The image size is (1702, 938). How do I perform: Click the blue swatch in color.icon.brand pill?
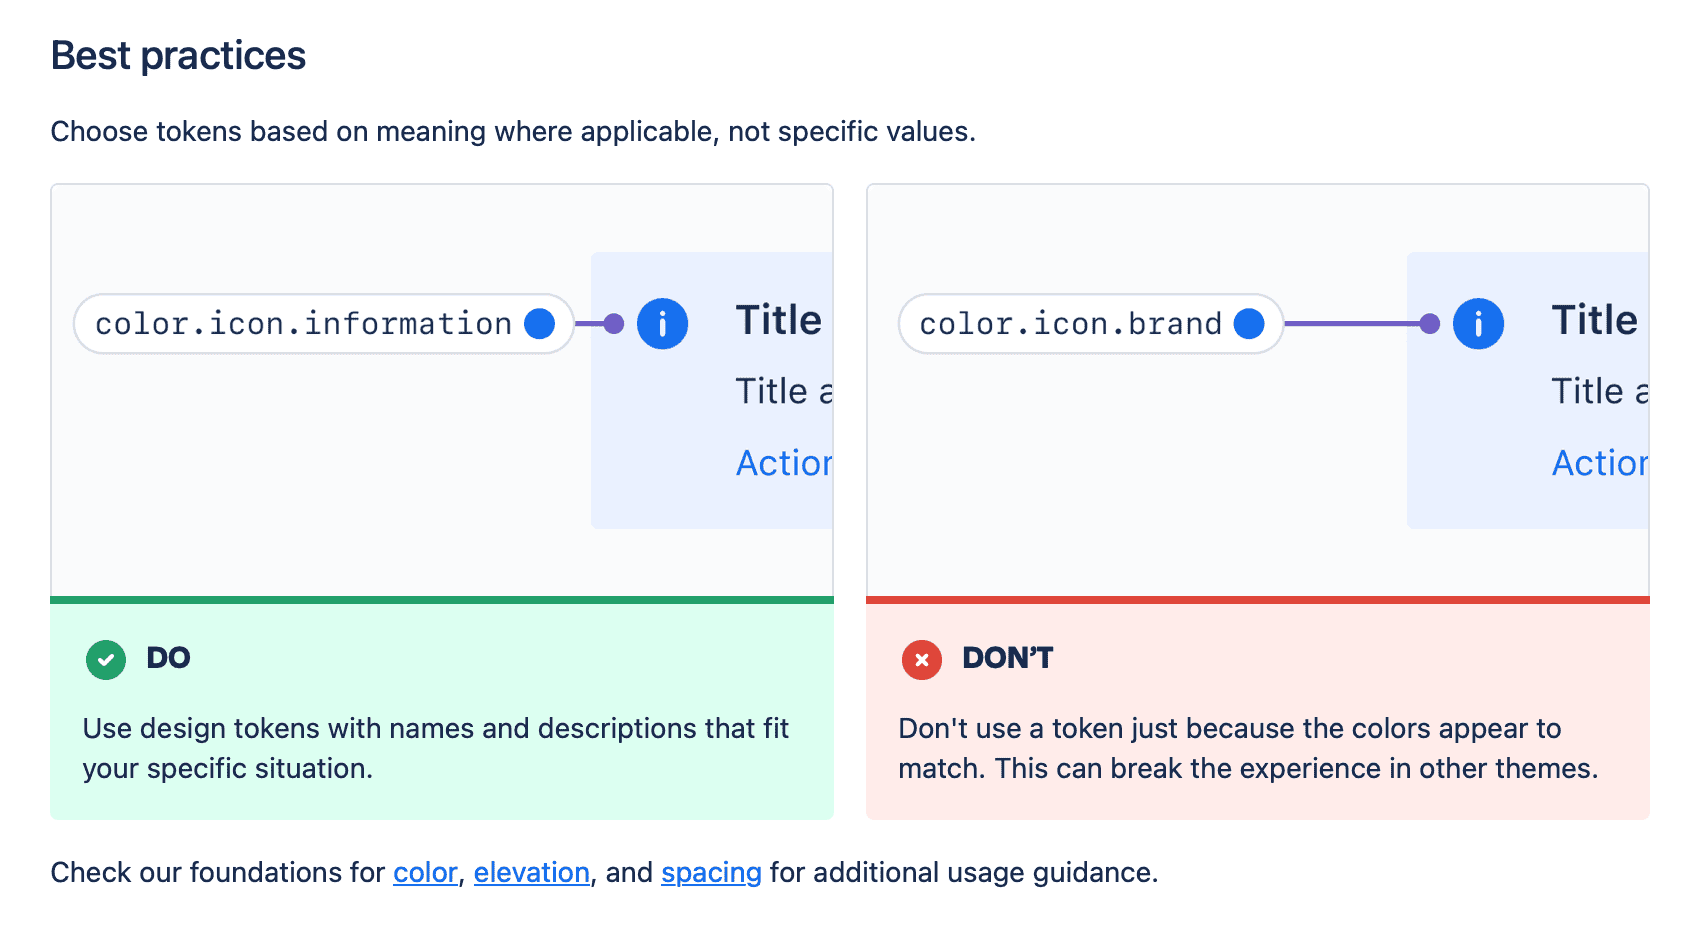click(1249, 324)
